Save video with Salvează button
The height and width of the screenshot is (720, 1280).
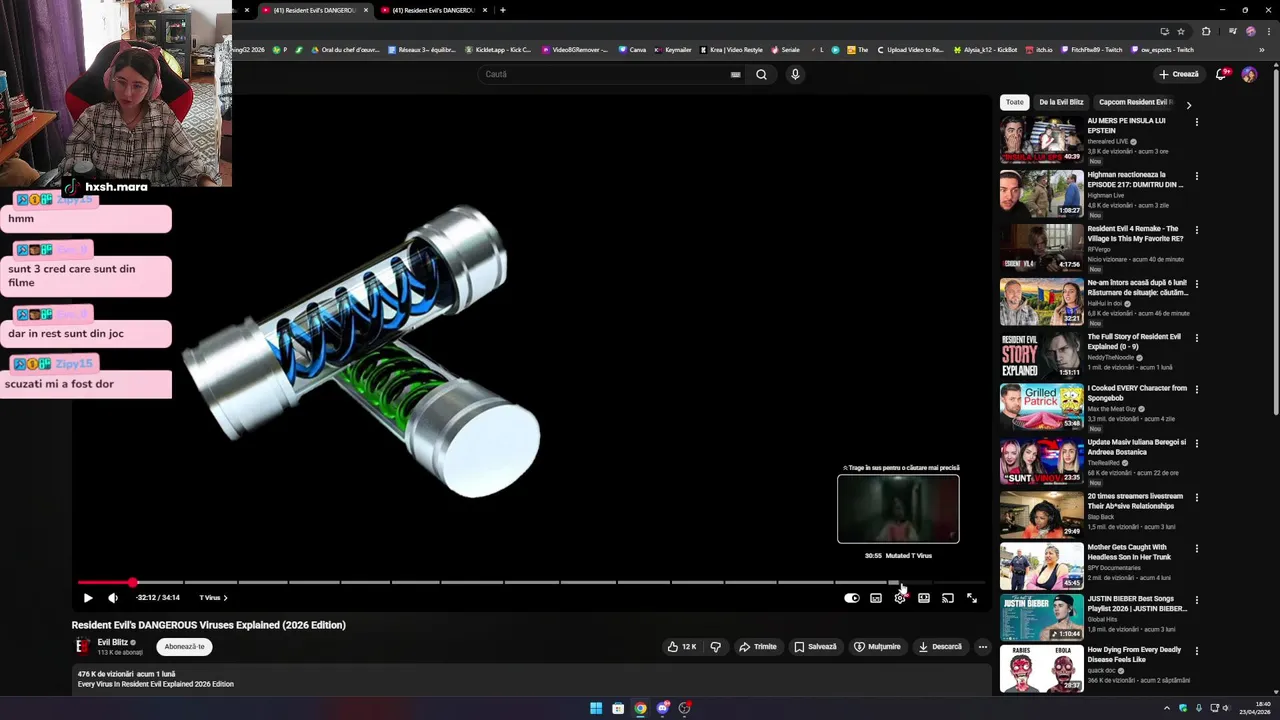pyautogui.click(x=815, y=647)
